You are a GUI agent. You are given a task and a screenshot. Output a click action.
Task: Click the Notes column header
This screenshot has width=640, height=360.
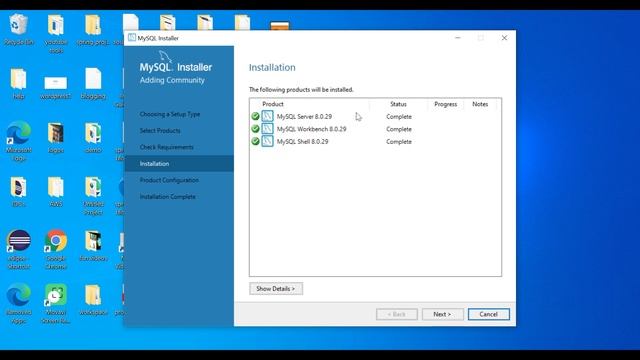(x=480, y=104)
